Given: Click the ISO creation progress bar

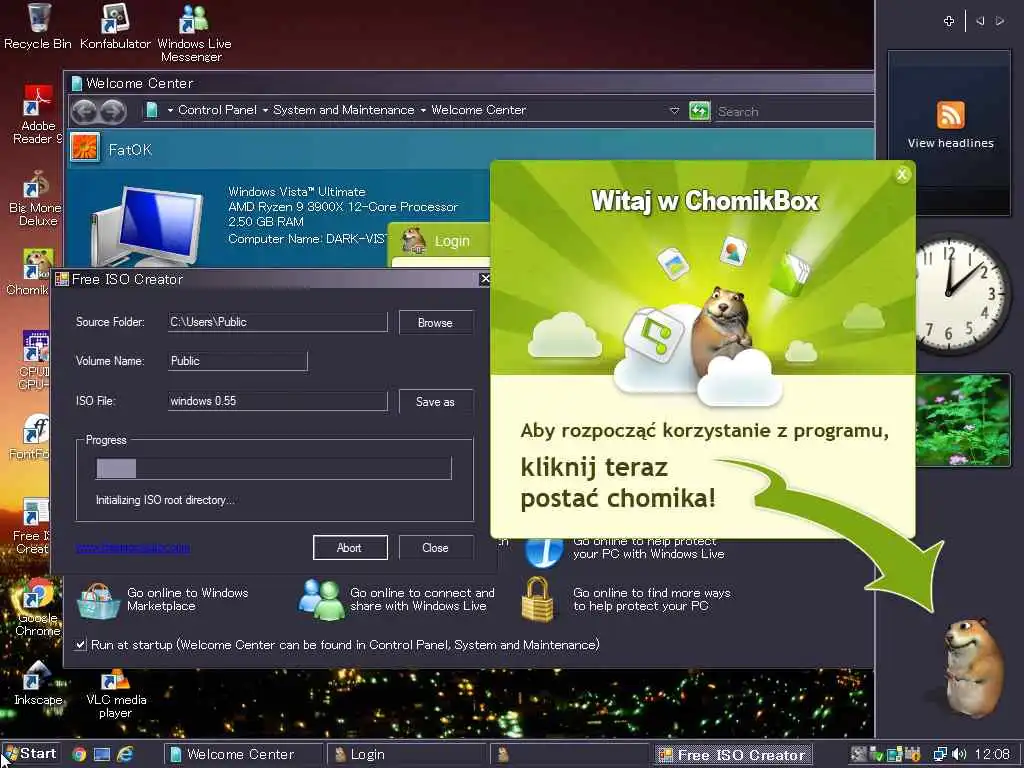Looking at the screenshot, I should [274, 468].
